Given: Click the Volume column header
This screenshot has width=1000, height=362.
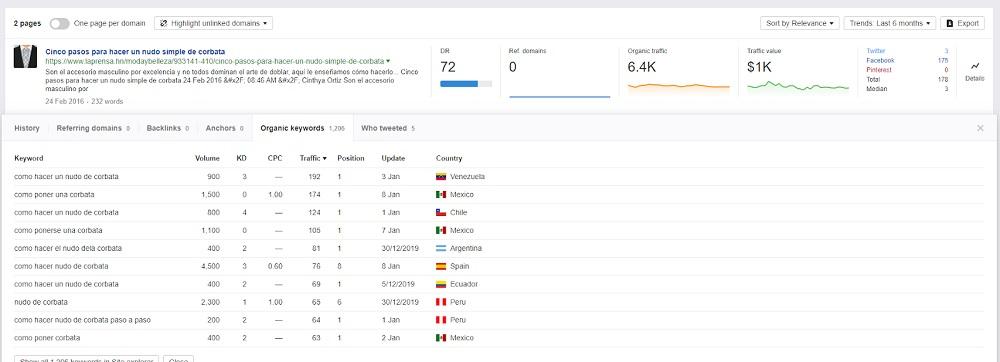Looking at the screenshot, I should click(207, 158).
